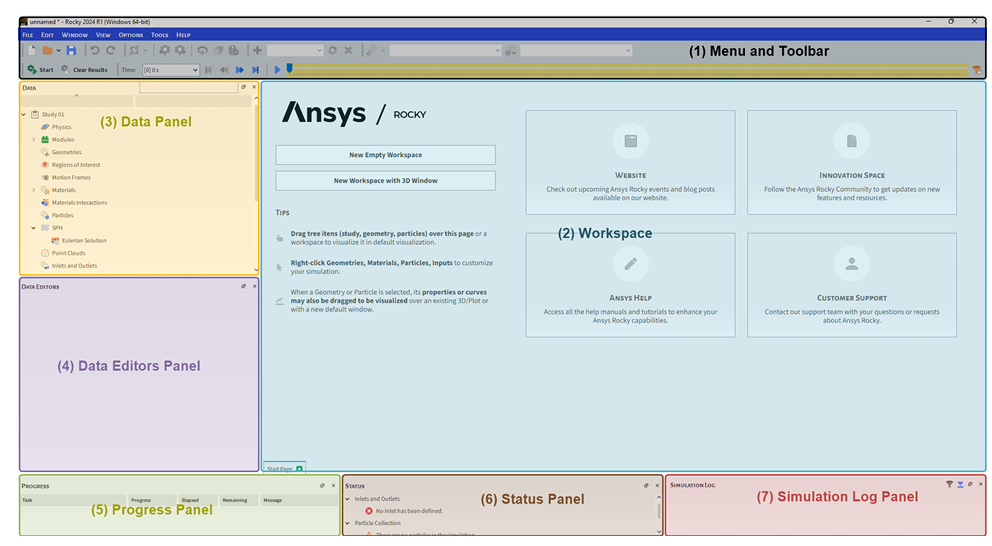This screenshot has width=992, height=546.
Task: Click the Save project floppy icon
Action: (x=71, y=51)
